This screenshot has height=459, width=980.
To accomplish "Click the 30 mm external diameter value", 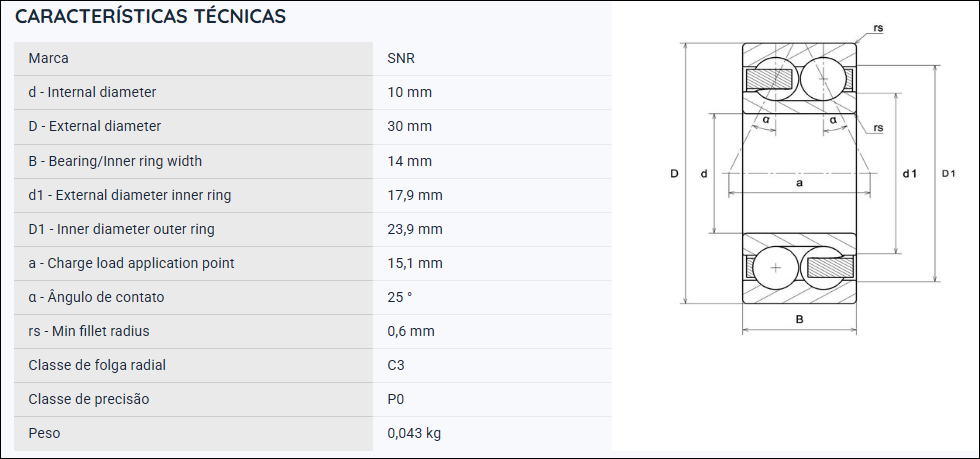I will (x=409, y=126).
